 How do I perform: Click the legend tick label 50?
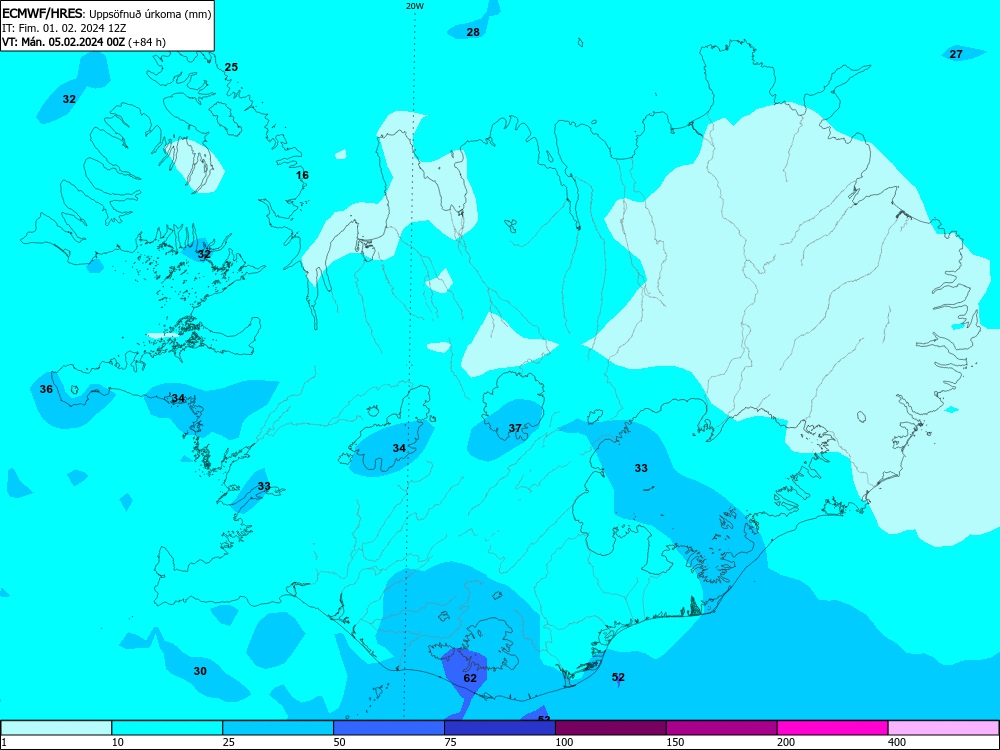point(340,742)
